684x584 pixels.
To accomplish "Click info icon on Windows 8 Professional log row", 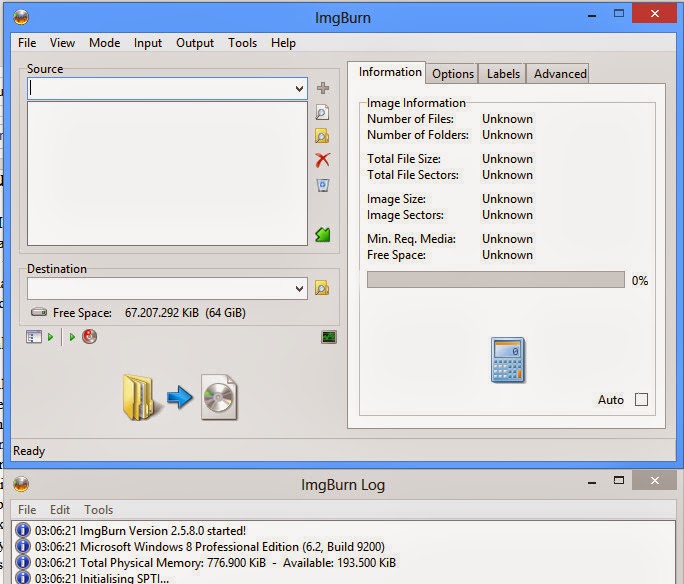I will pos(23,546).
